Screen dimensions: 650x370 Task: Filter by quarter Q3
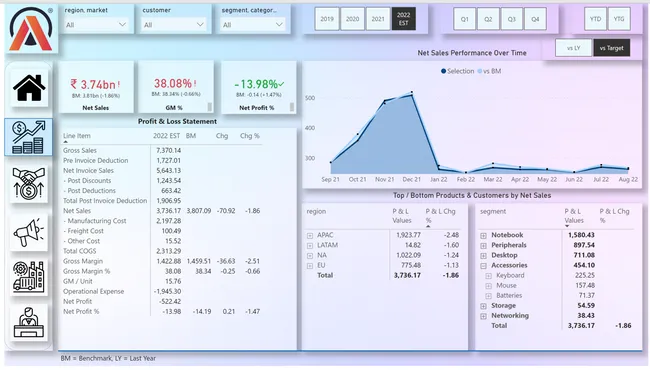point(512,19)
